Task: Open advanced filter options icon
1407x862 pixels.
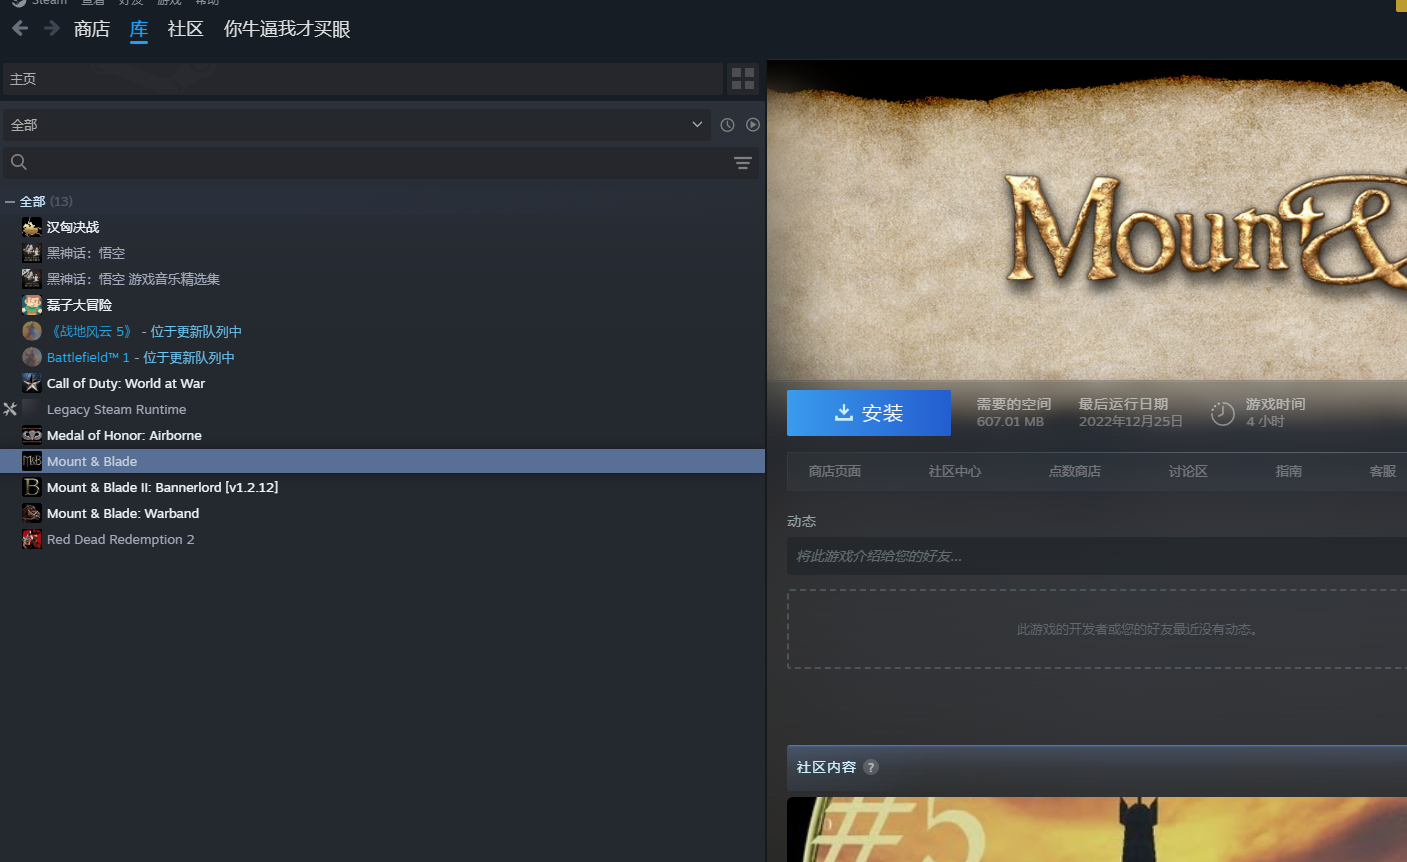Action: (x=743, y=163)
